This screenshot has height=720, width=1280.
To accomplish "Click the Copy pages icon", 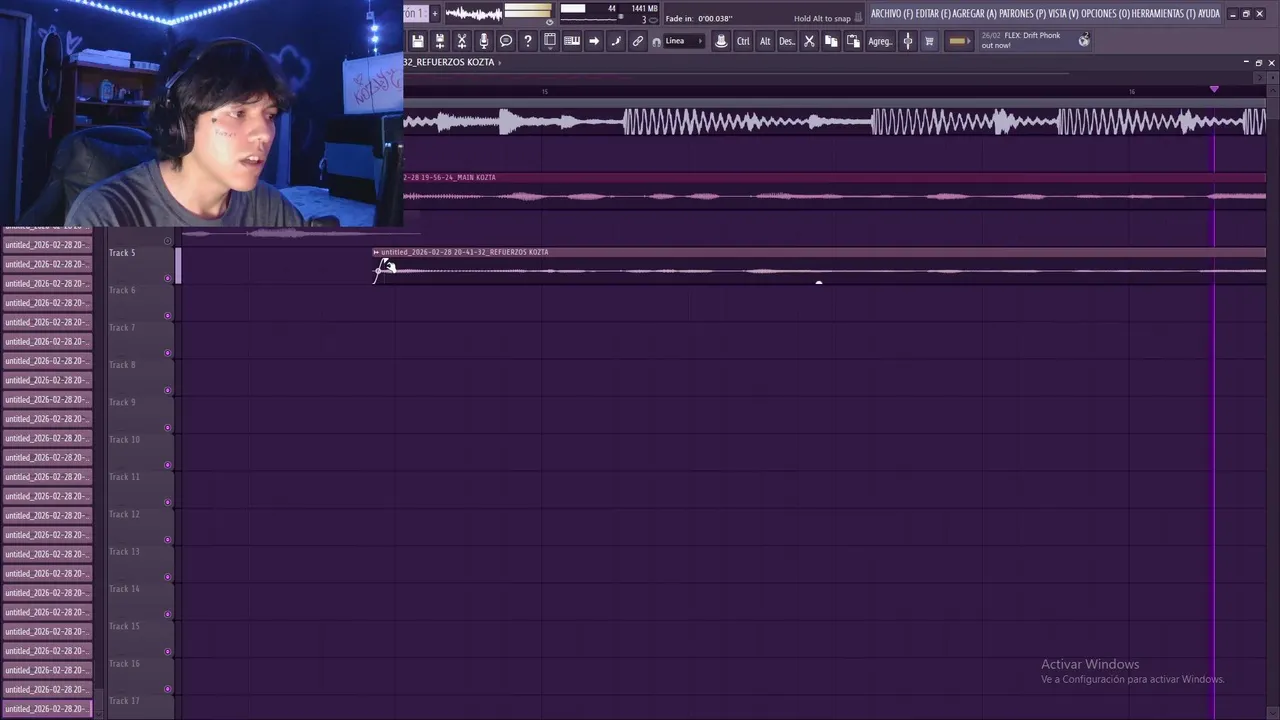I will pos(831,41).
